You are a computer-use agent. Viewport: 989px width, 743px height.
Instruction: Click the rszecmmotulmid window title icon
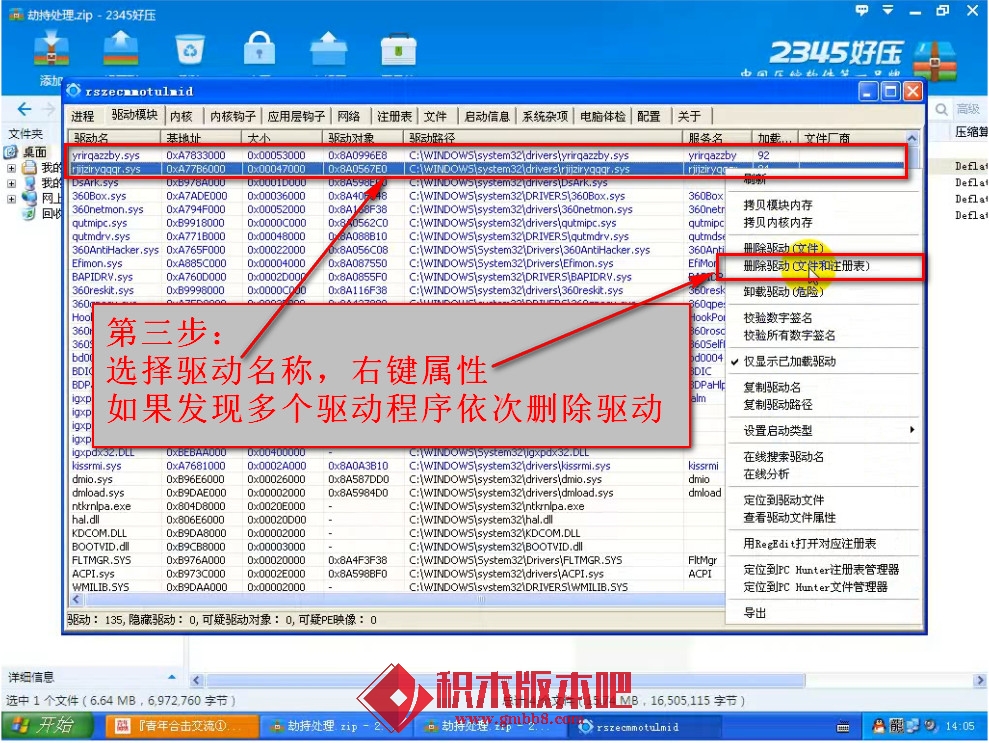pyautogui.click(x=73, y=91)
